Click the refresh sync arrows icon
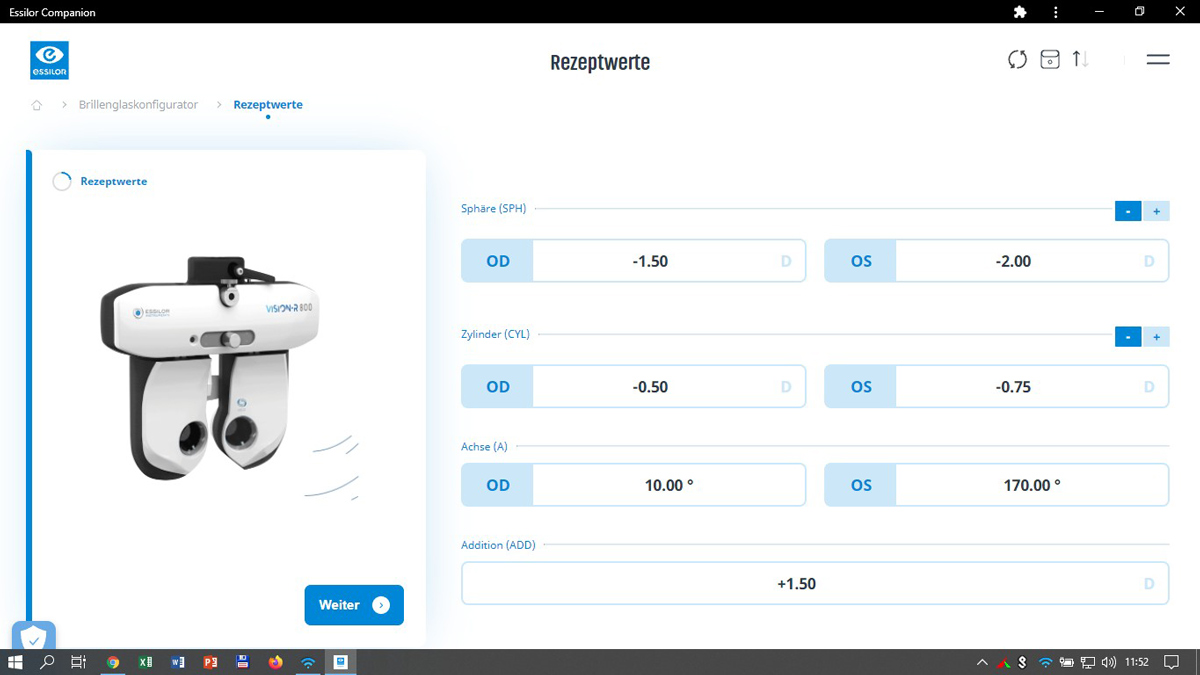This screenshot has height=675, width=1200. 1017,60
